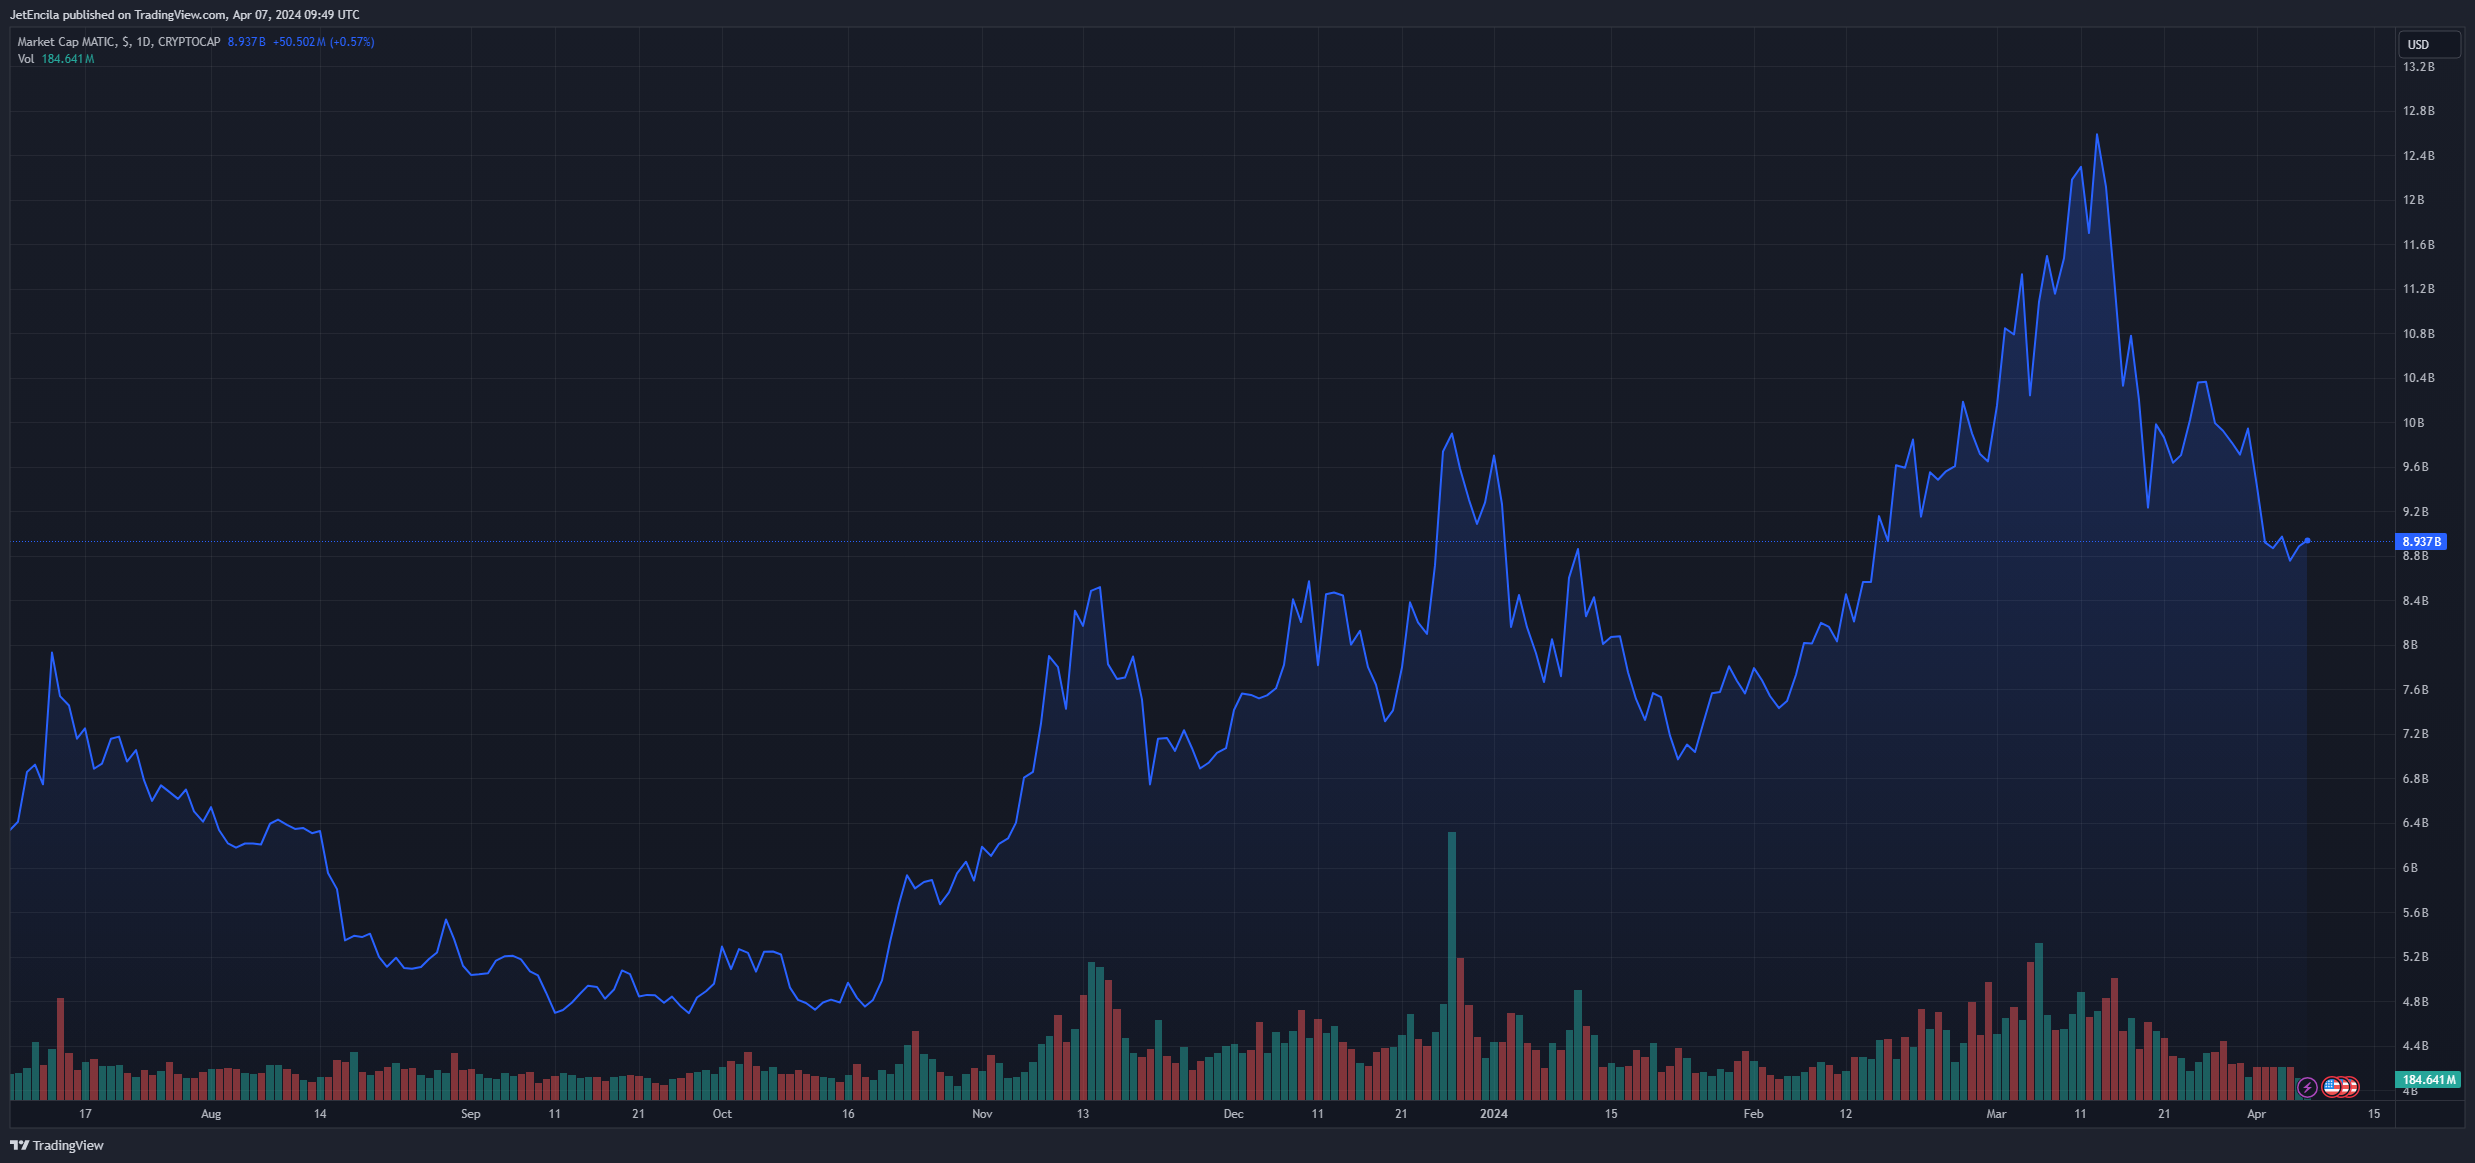Click the Aug label on time axis

click(211, 1113)
